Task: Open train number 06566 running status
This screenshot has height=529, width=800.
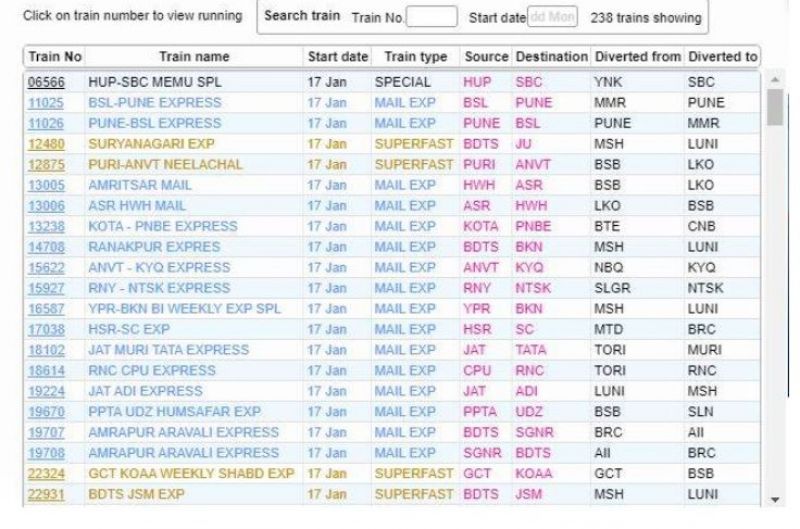Action: click(x=46, y=82)
